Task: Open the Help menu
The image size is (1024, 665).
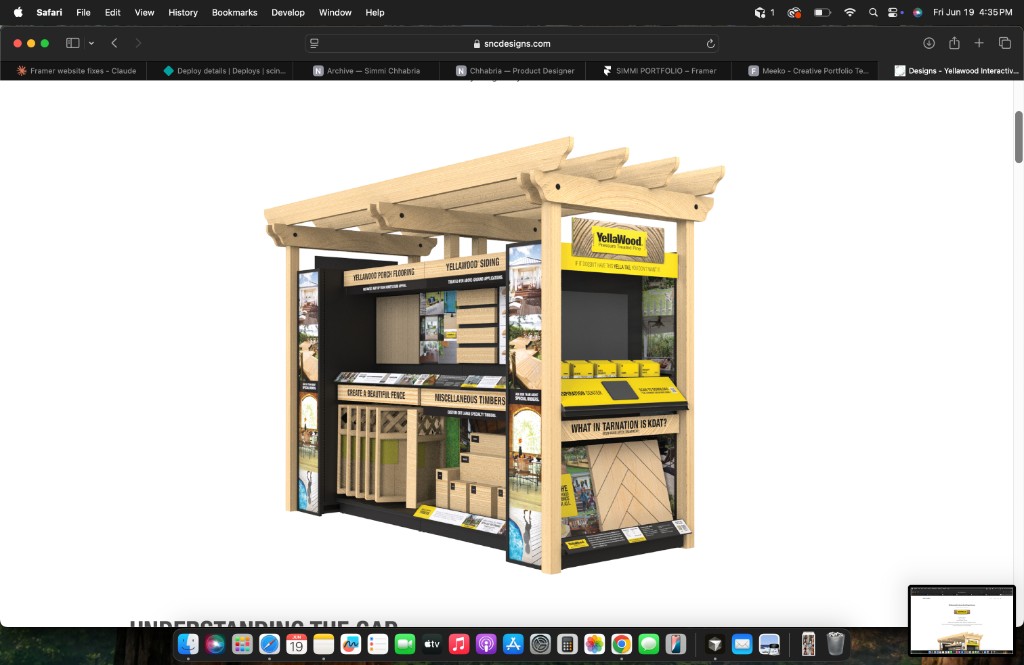Action: pyautogui.click(x=375, y=12)
